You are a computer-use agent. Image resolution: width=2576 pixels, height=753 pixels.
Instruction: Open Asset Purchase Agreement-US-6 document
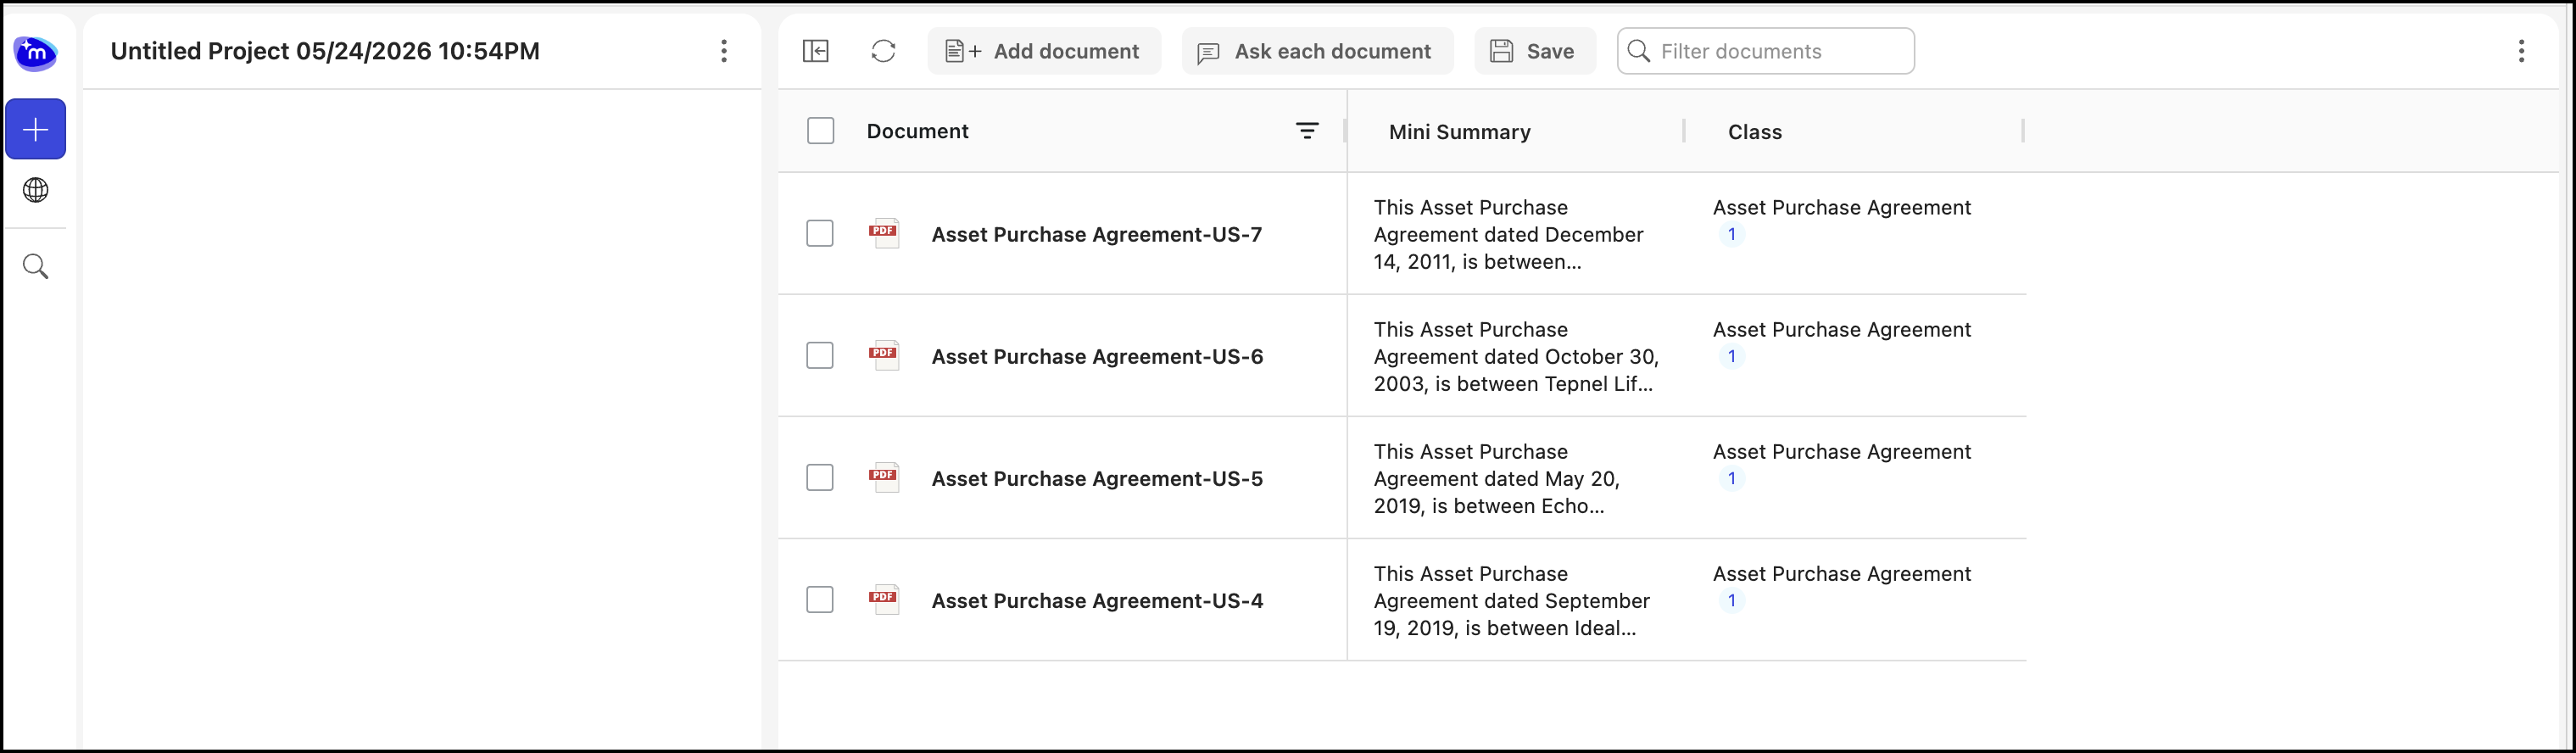(1097, 356)
